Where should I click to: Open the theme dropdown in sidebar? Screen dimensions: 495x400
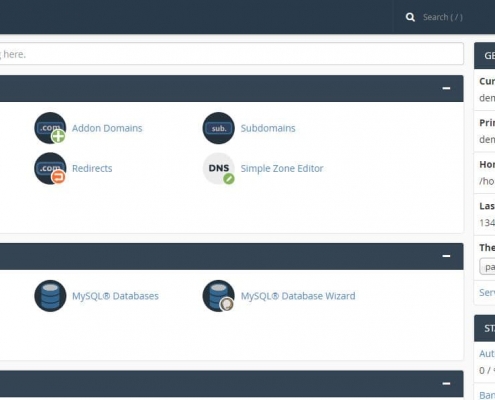(487, 267)
